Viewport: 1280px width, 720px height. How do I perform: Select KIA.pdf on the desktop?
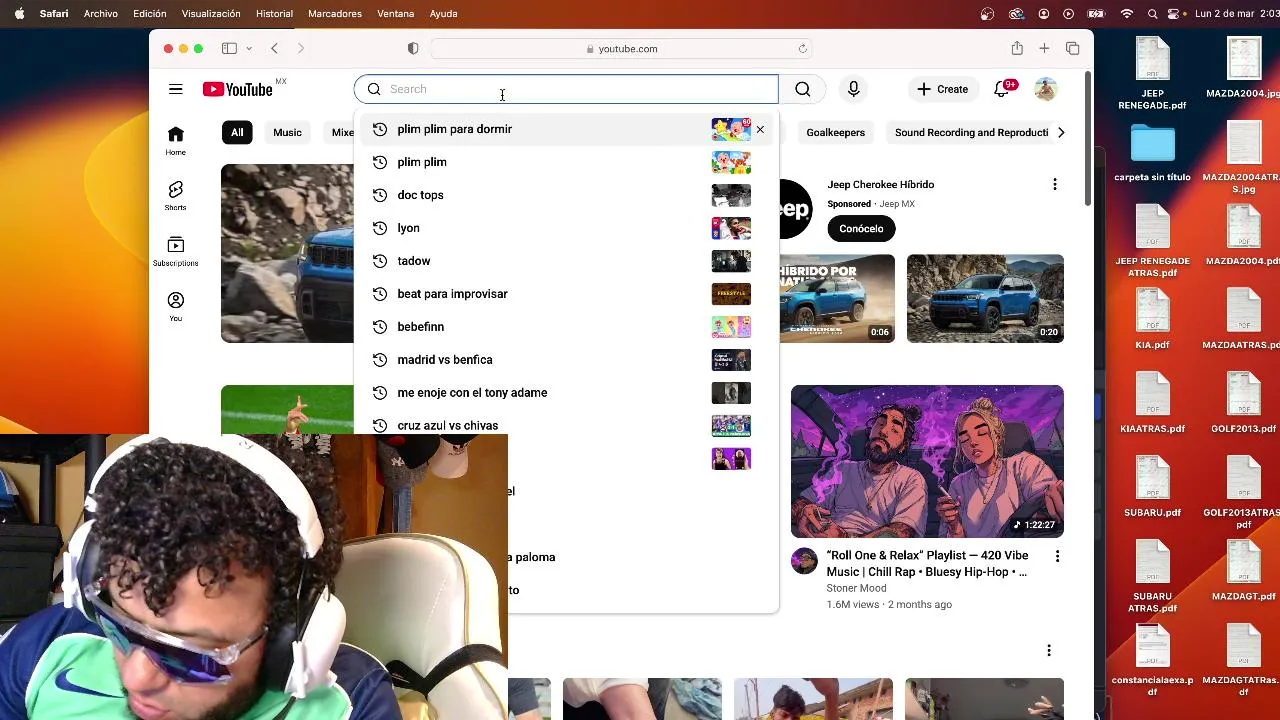point(1152,318)
